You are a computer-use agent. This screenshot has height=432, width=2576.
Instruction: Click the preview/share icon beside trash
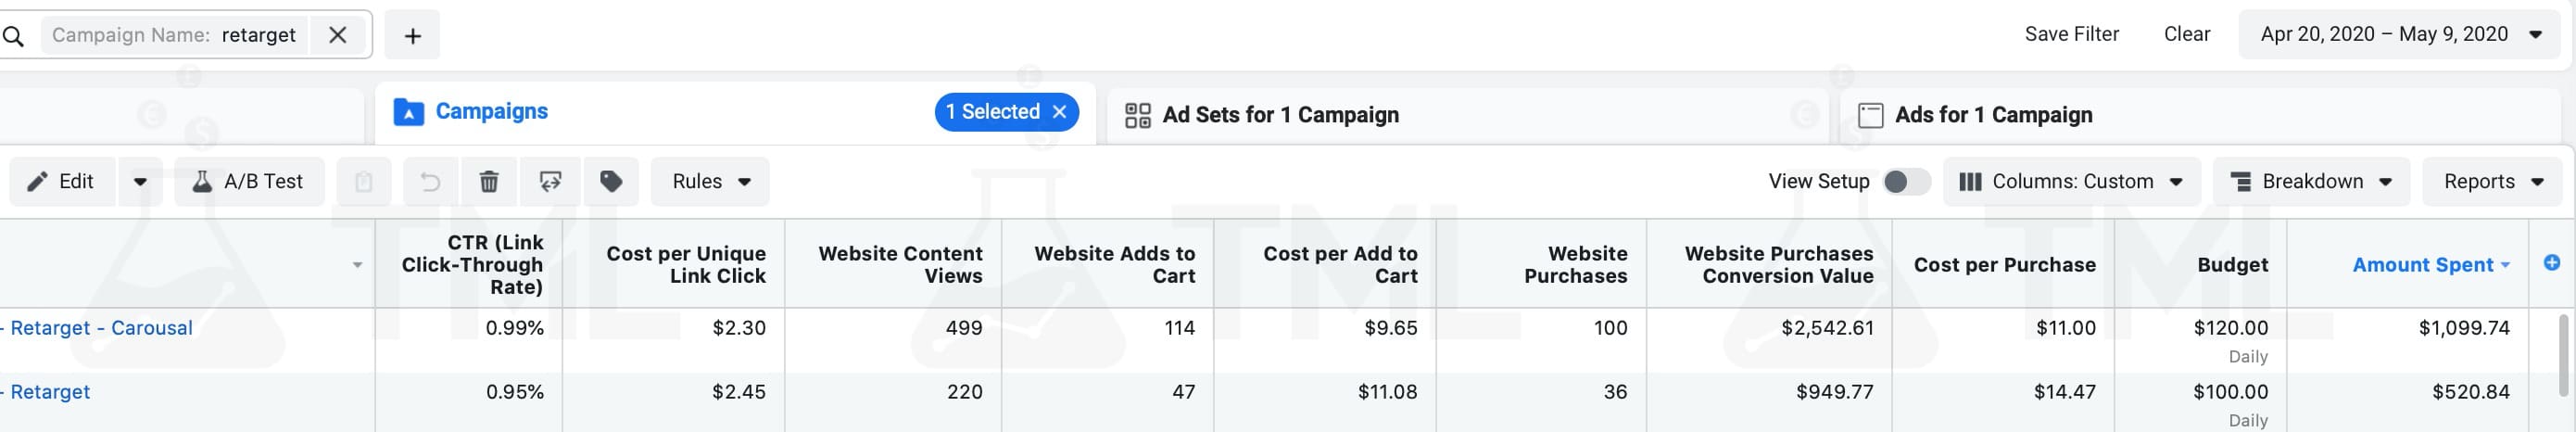pyautogui.click(x=550, y=182)
